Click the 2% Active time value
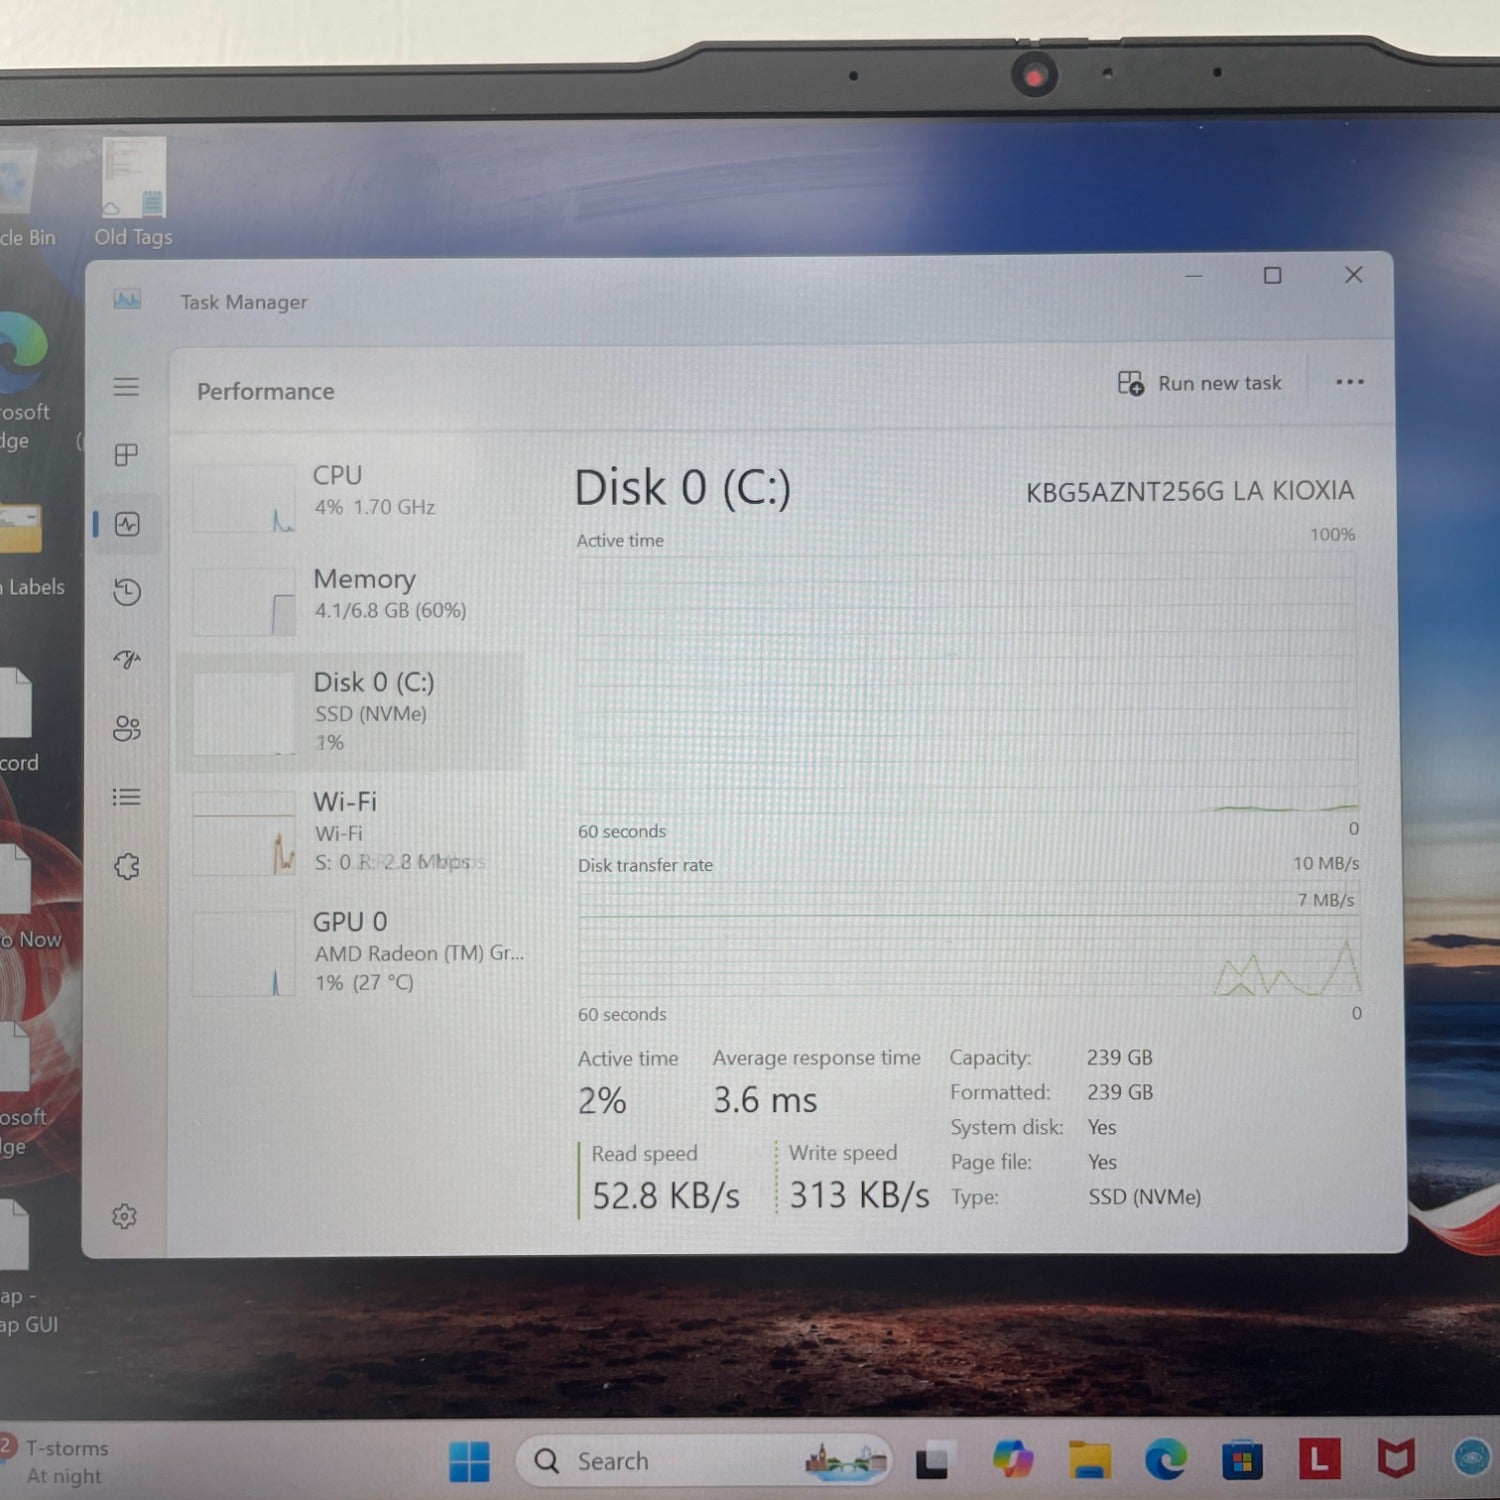Image resolution: width=1500 pixels, height=1500 pixels. 602,1100
